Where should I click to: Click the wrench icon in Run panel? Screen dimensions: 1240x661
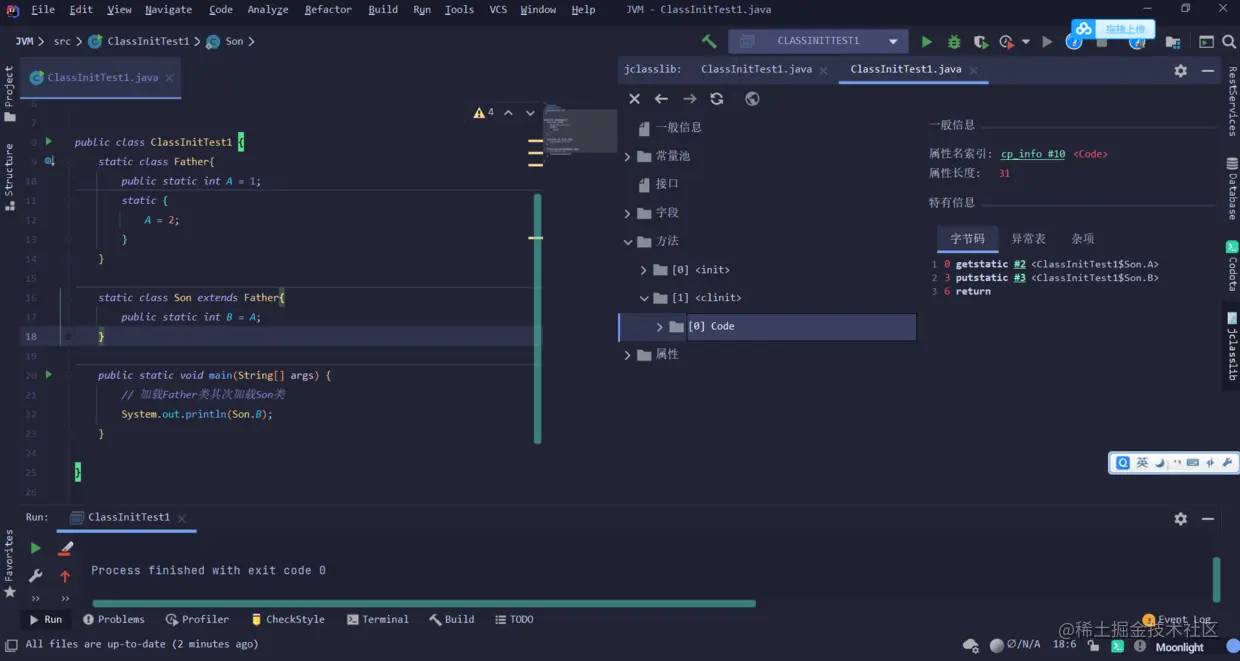pos(36,575)
